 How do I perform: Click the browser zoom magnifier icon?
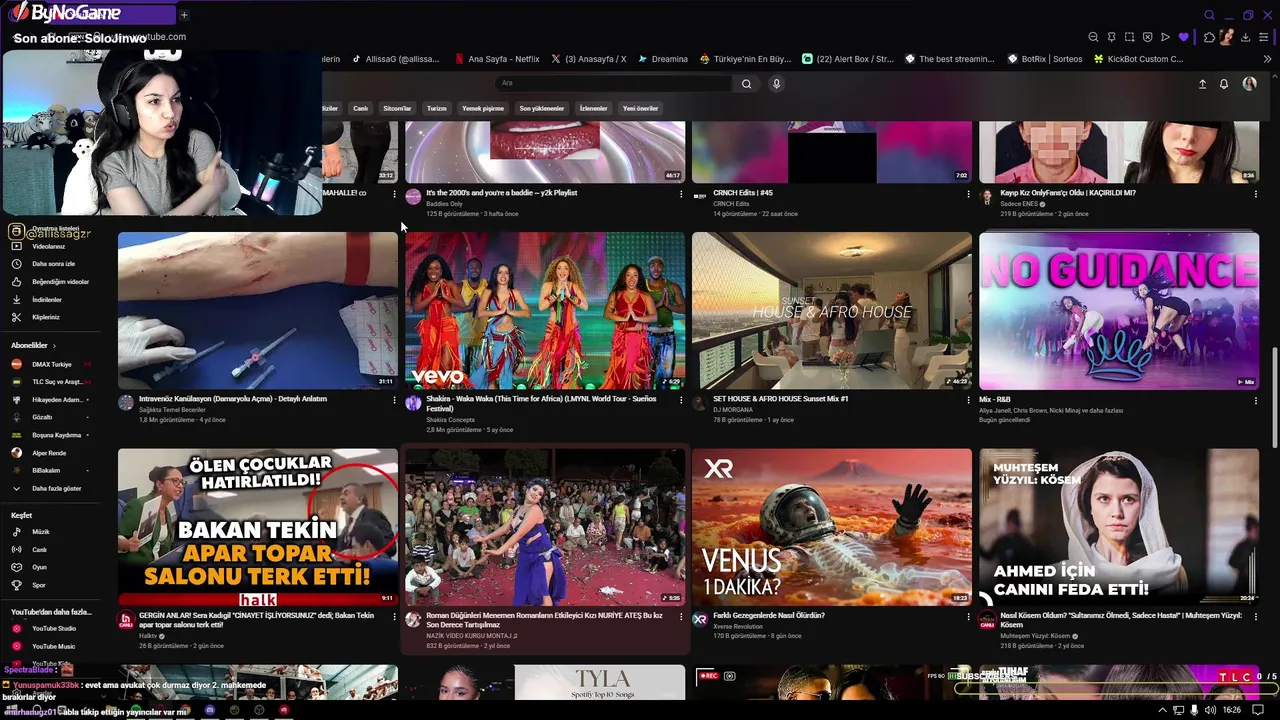coord(1093,37)
